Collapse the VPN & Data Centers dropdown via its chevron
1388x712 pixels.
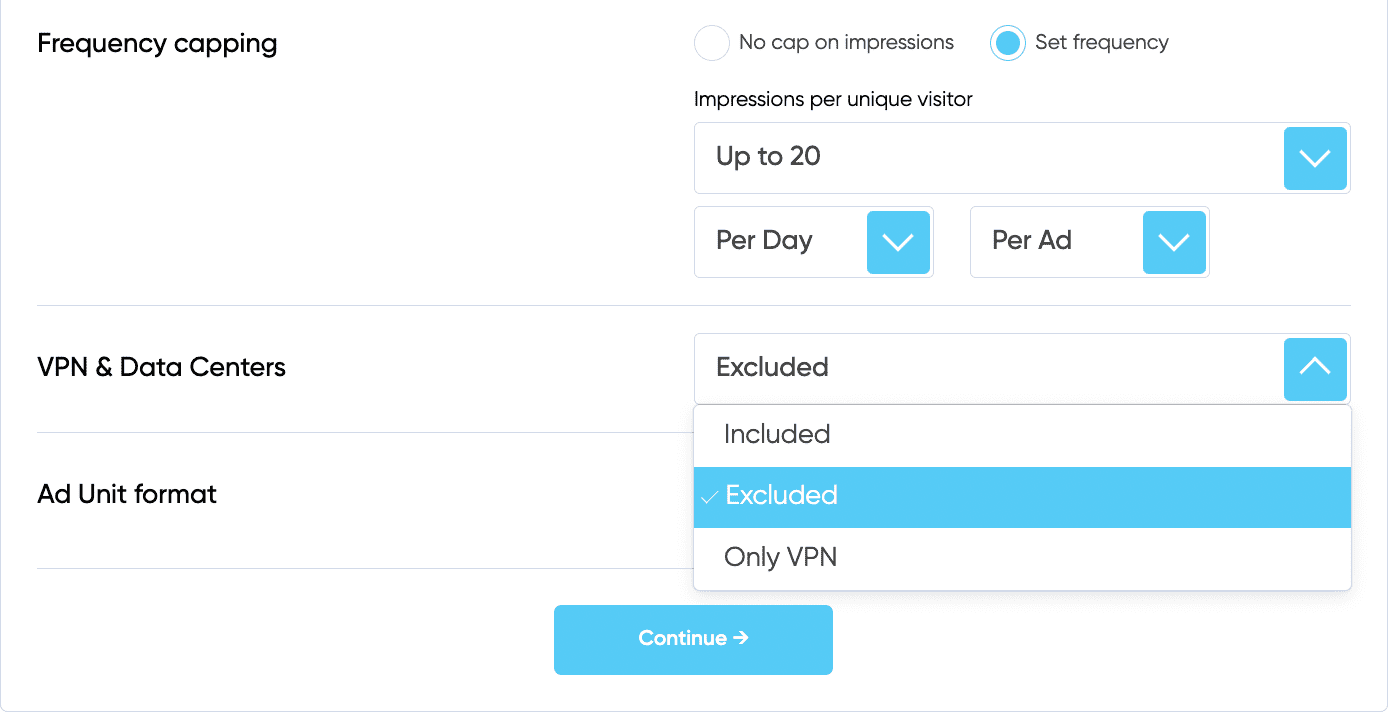(x=1315, y=369)
